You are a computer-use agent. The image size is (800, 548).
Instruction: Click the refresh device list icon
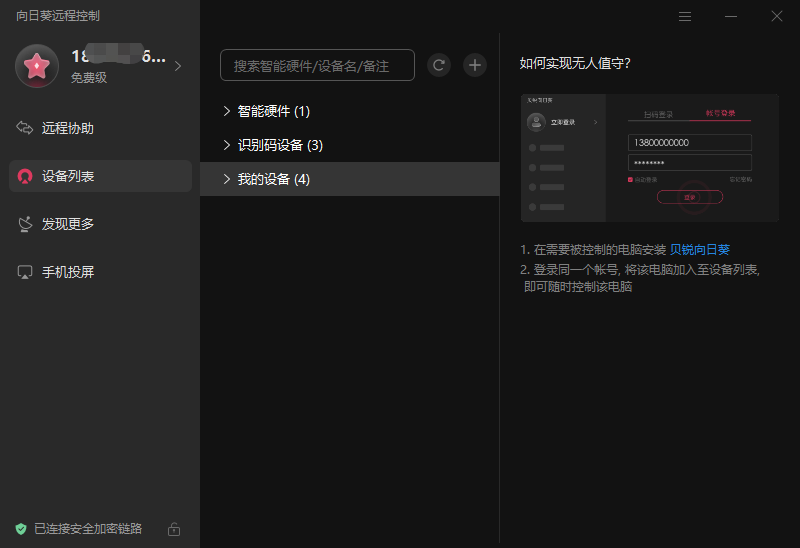tap(438, 65)
